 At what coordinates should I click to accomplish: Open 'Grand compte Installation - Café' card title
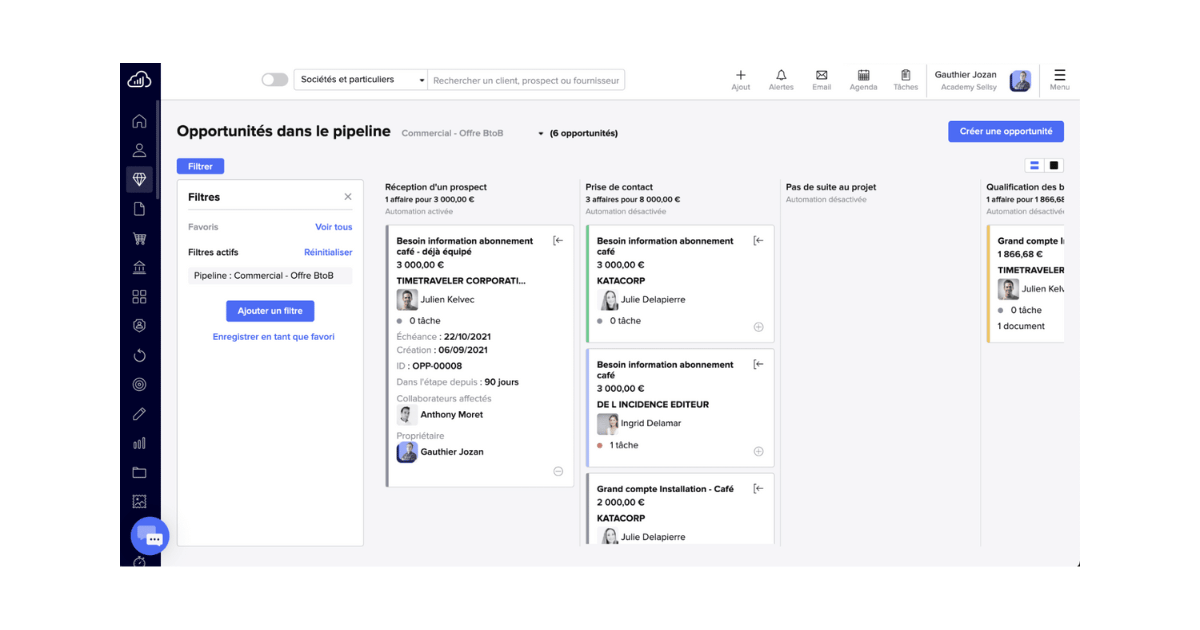click(x=665, y=489)
